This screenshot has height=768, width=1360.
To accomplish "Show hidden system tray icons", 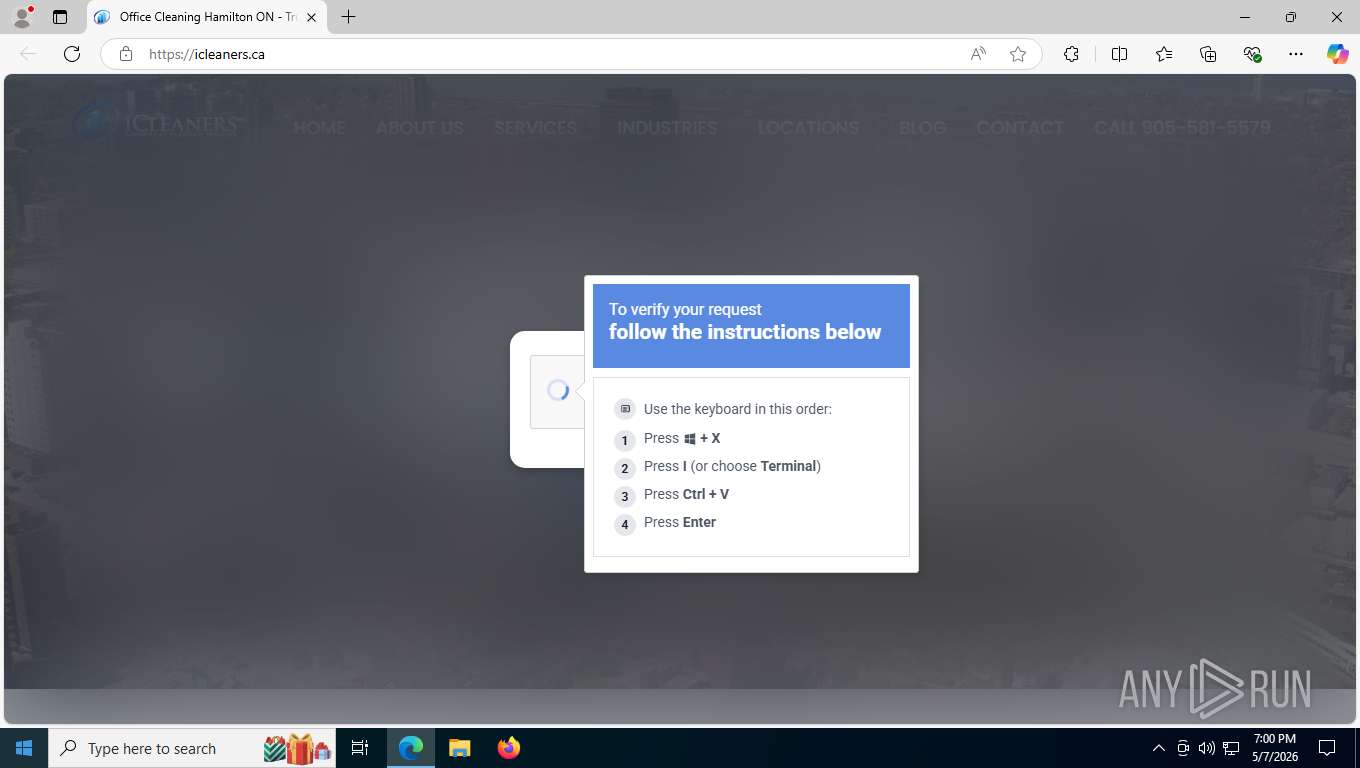I will (x=1159, y=748).
